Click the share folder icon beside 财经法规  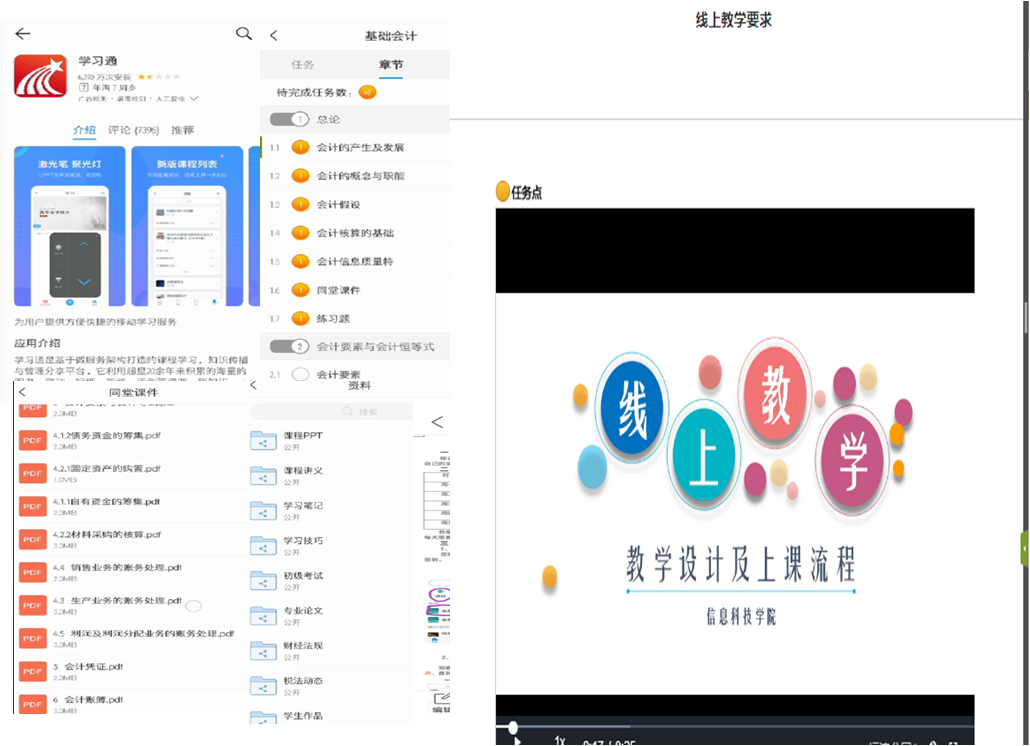click(x=262, y=650)
